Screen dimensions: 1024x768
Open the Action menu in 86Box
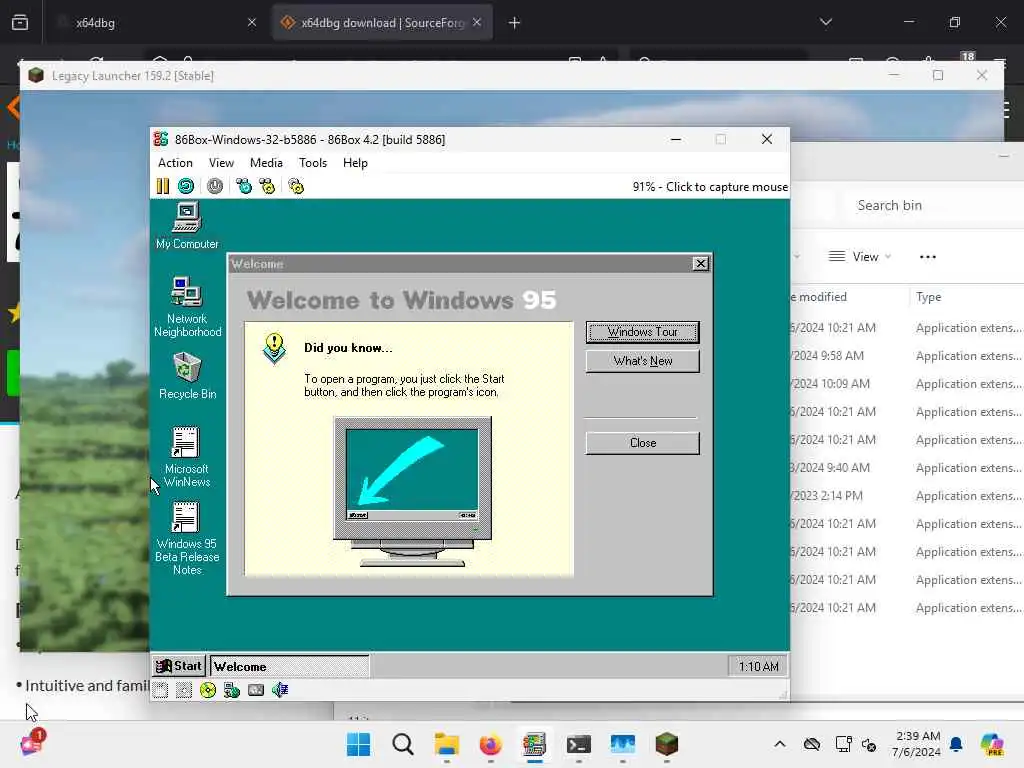(x=175, y=163)
